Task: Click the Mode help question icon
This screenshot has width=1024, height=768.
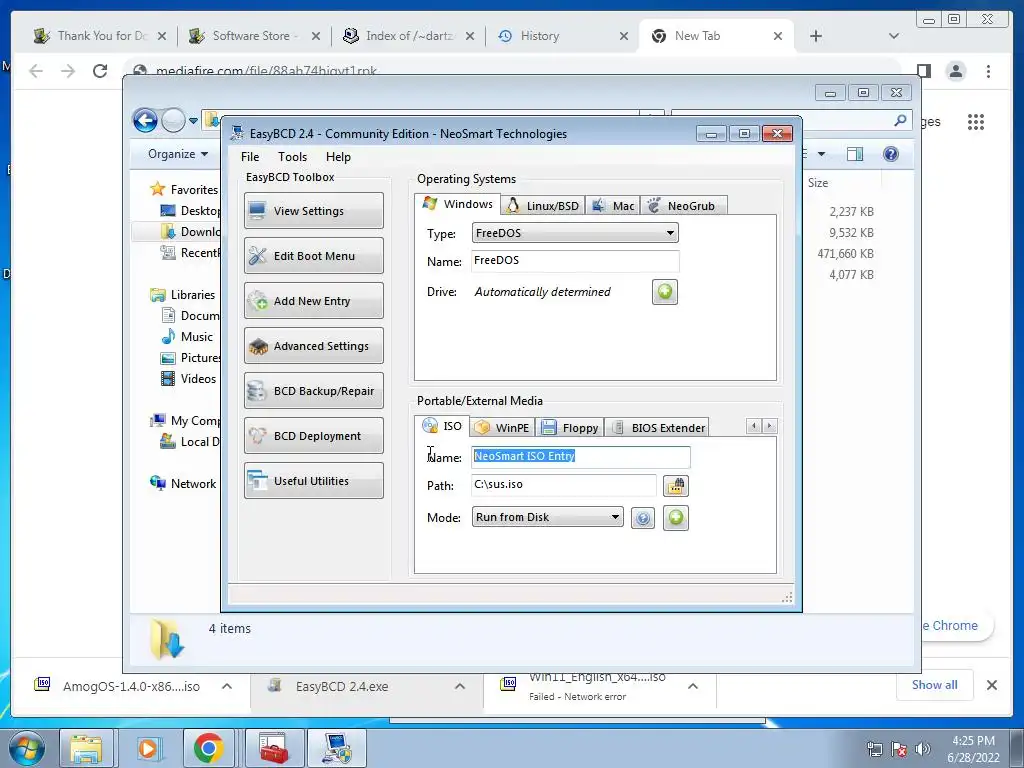Action: [x=643, y=519]
